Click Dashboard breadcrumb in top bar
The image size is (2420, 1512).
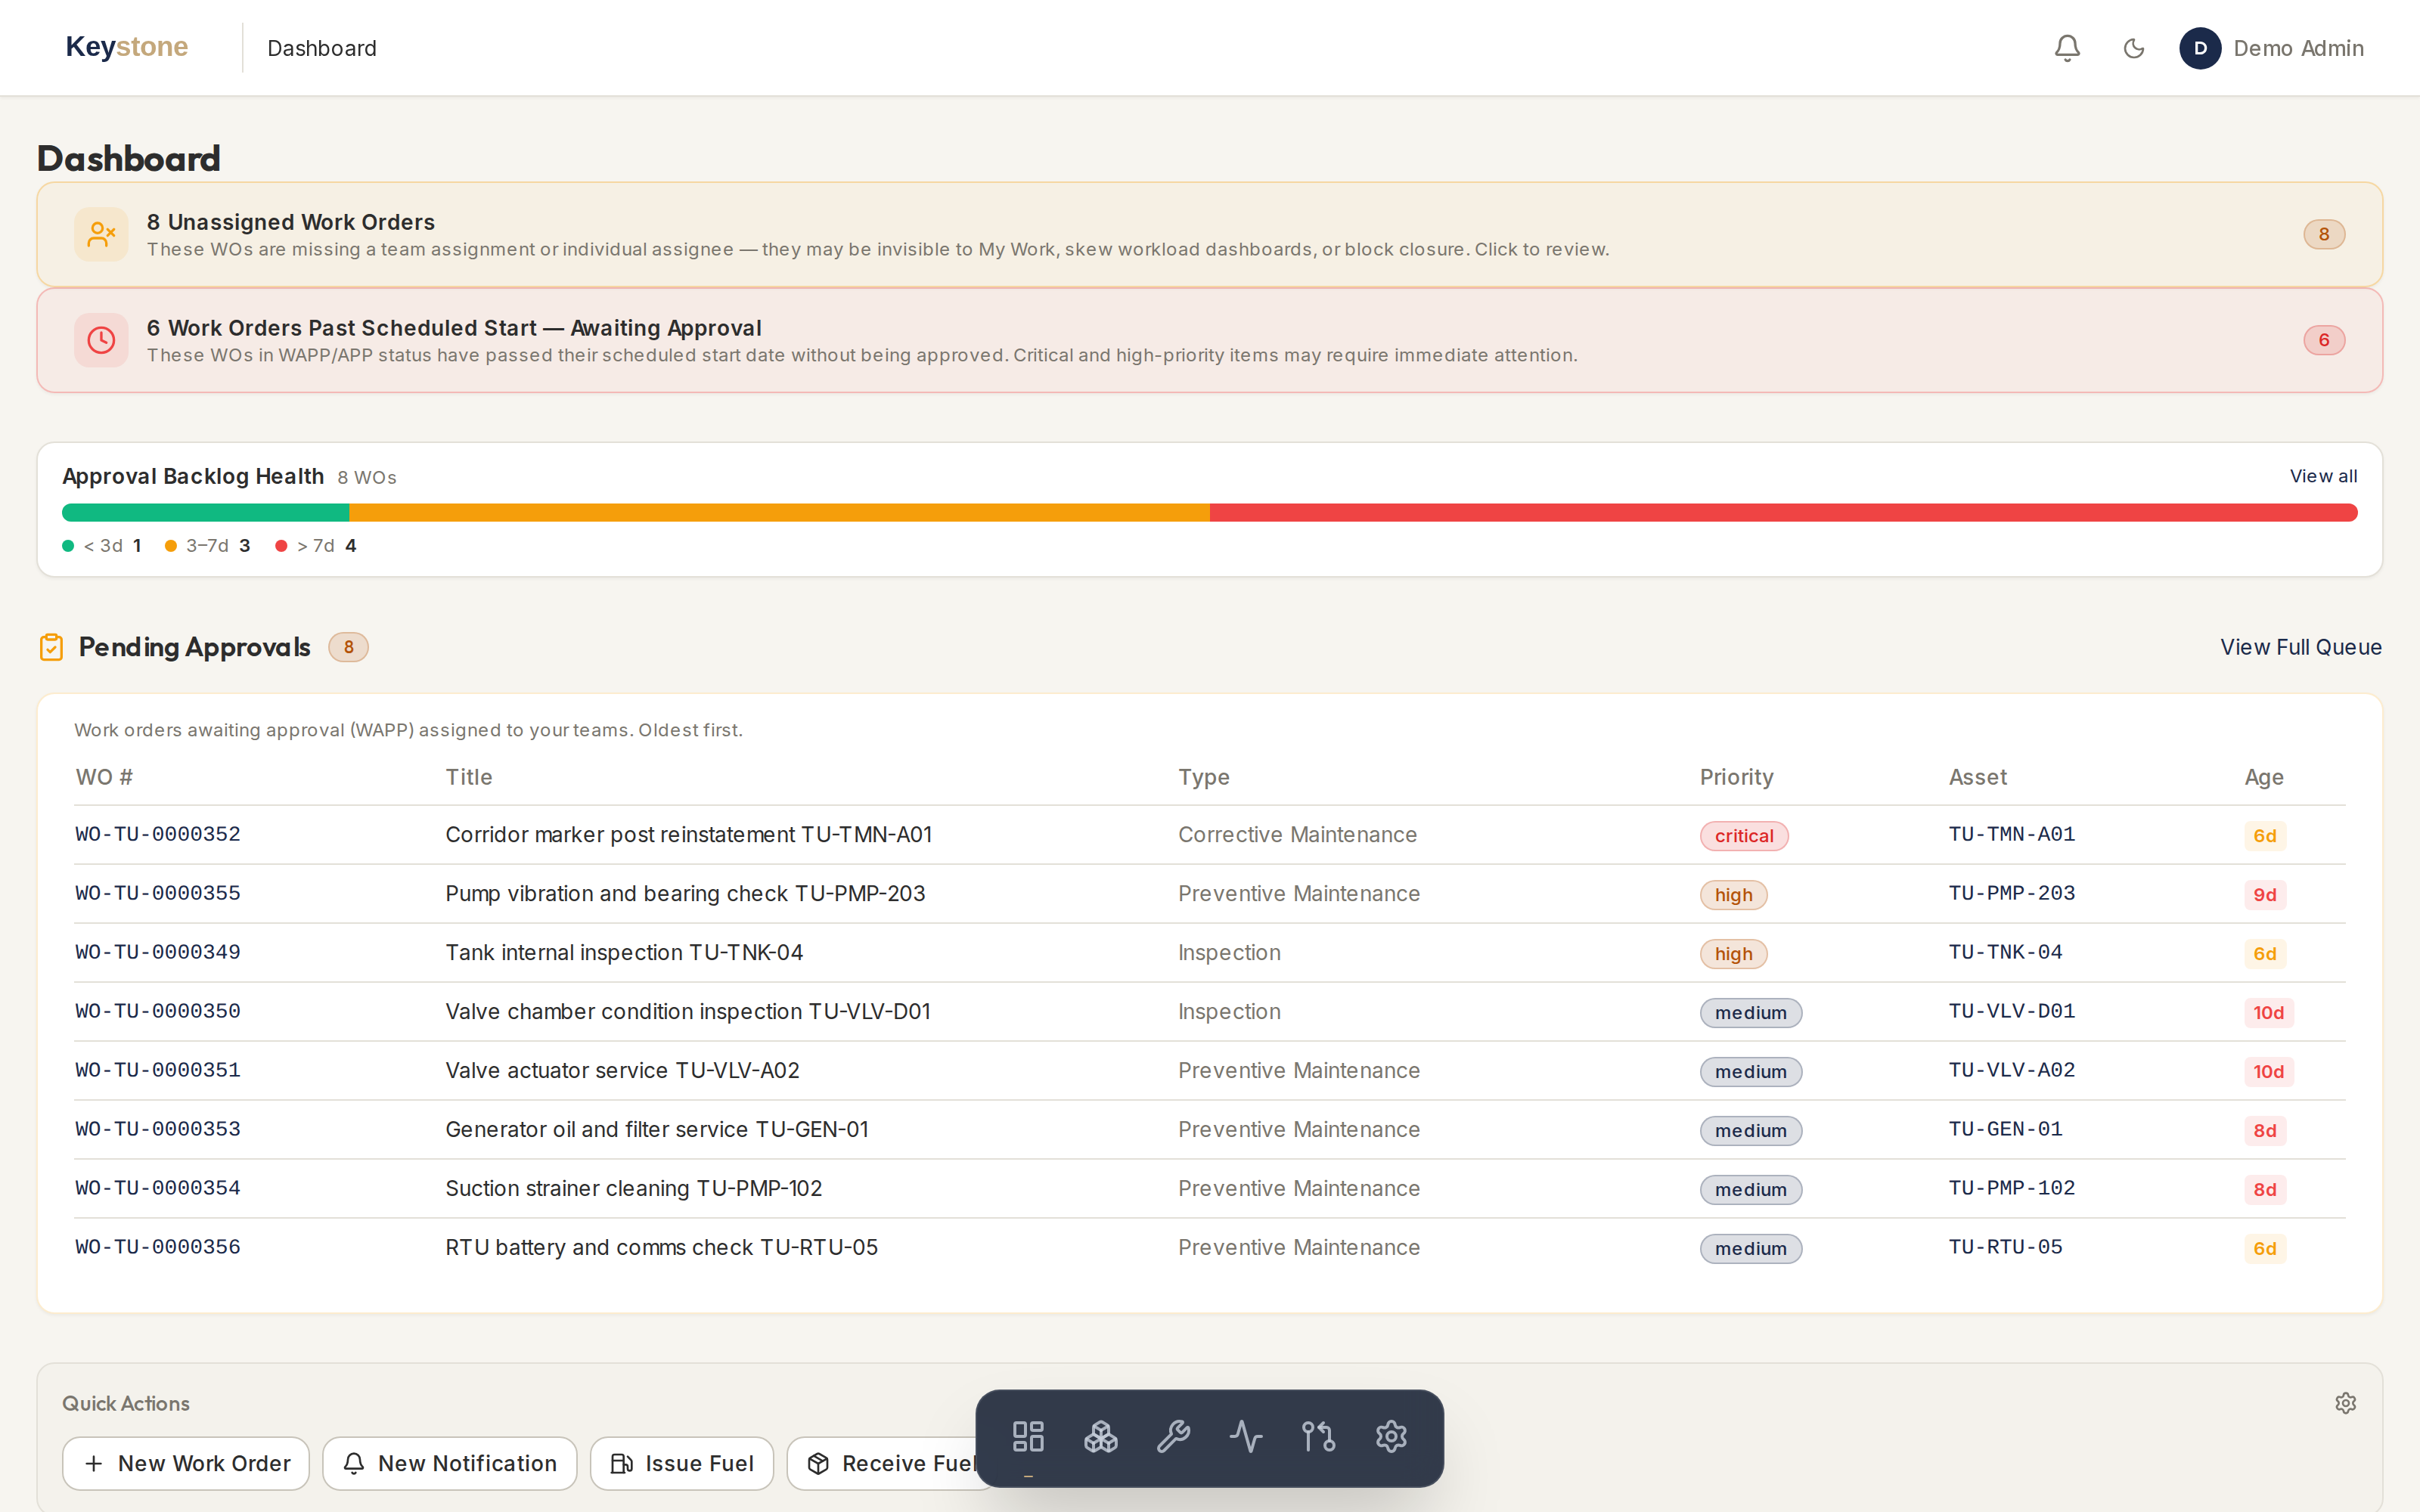click(x=321, y=48)
